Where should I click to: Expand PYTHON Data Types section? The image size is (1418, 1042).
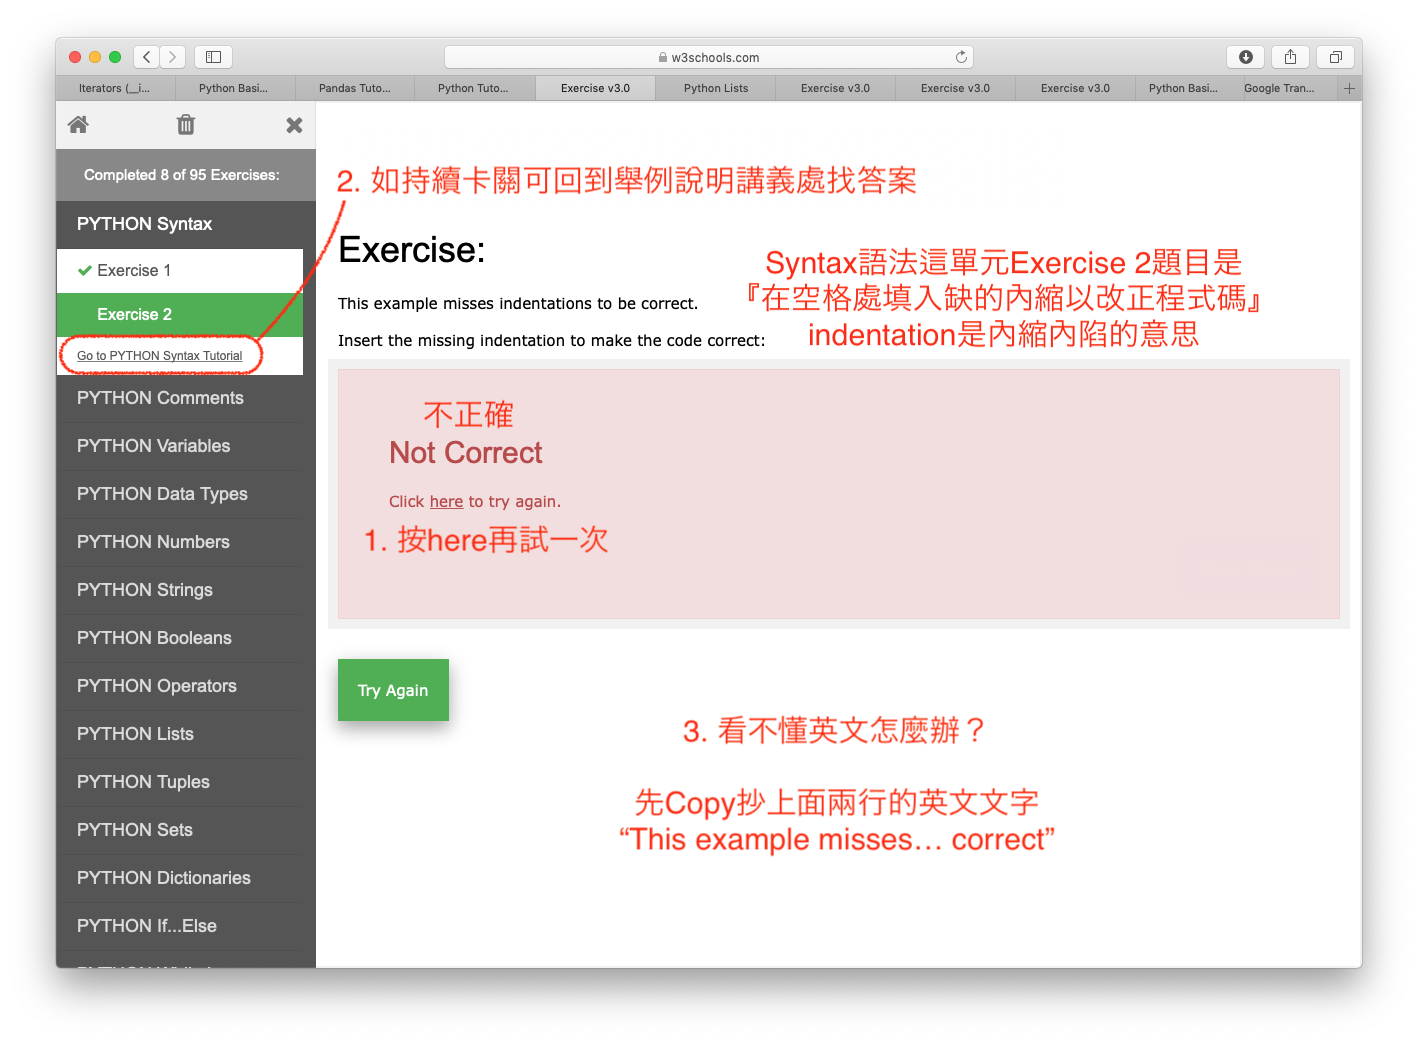[162, 494]
